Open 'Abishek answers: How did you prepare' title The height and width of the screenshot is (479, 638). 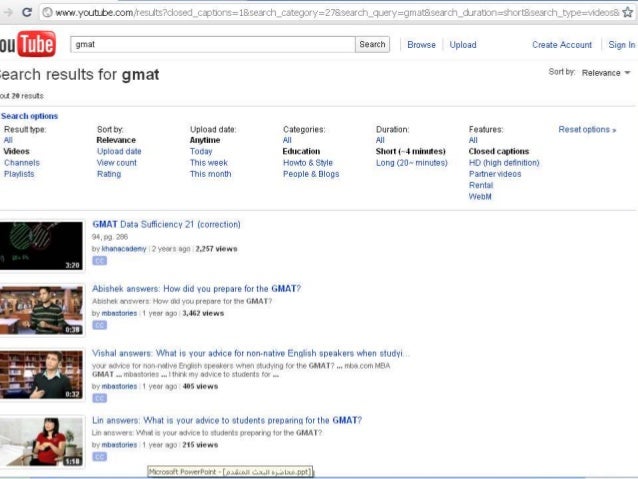[x=197, y=289]
